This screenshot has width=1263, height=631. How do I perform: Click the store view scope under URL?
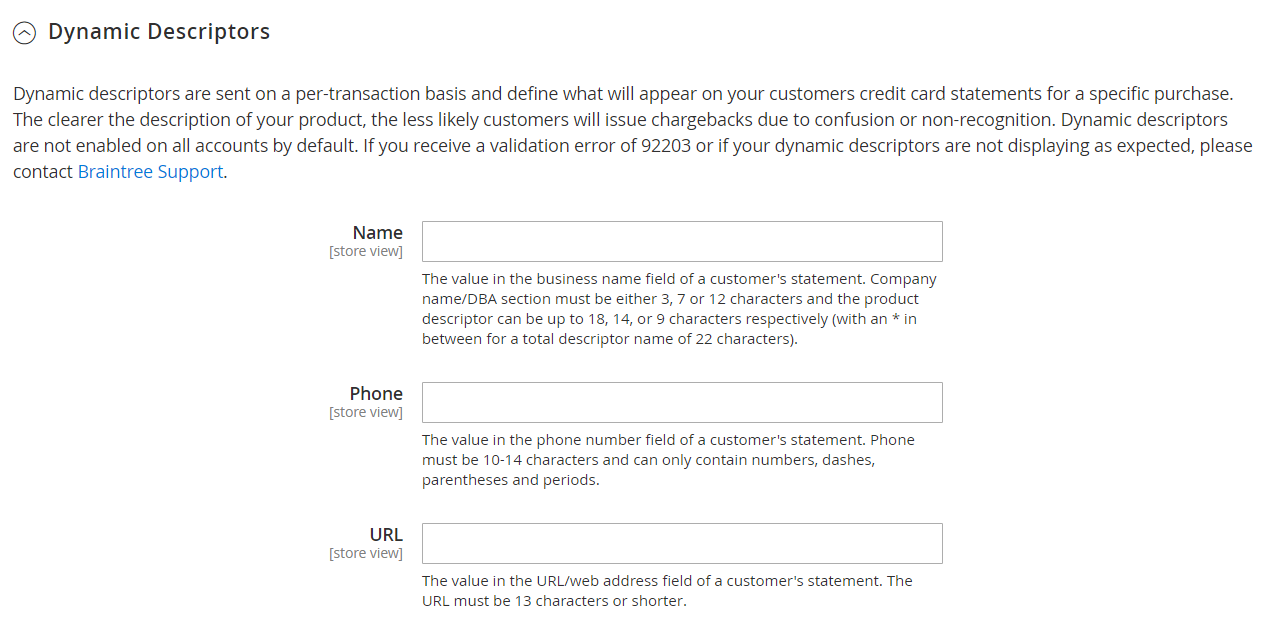(366, 553)
